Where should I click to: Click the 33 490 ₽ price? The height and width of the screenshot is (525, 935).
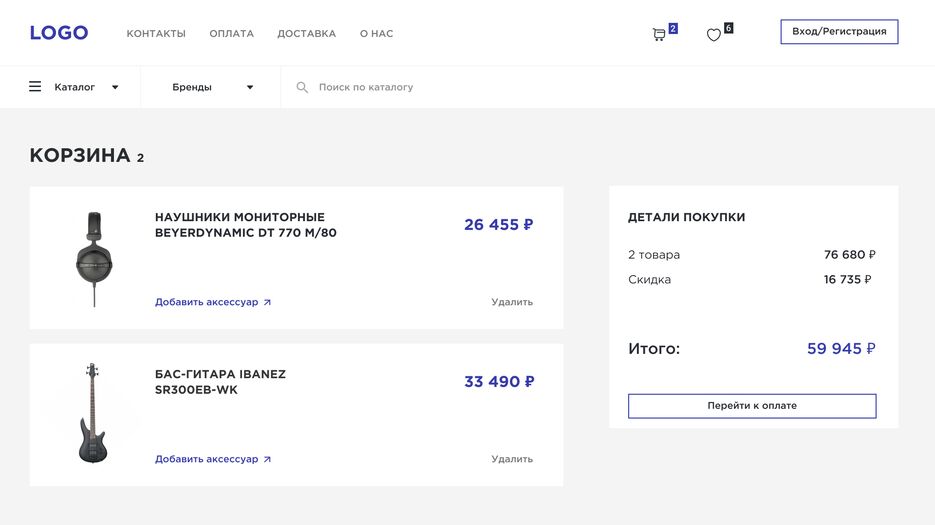(x=499, y=381)
